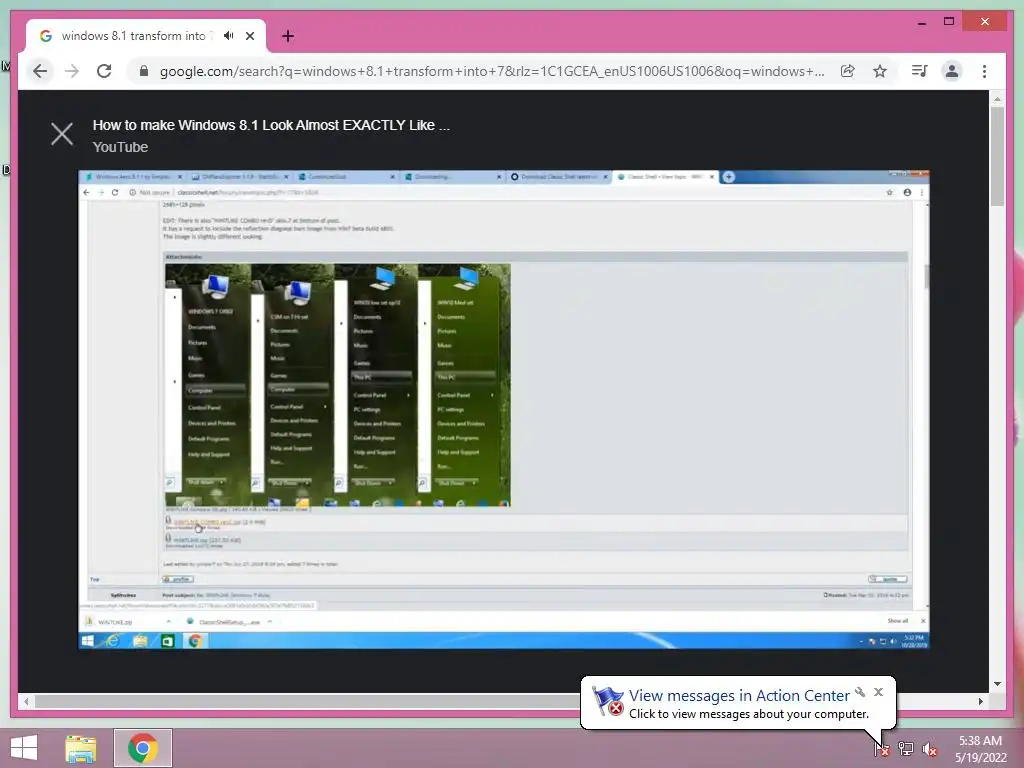Click the horizontal scroll right arrow
This screenshot has height=768, width=1024.
[x=981, y=701]
